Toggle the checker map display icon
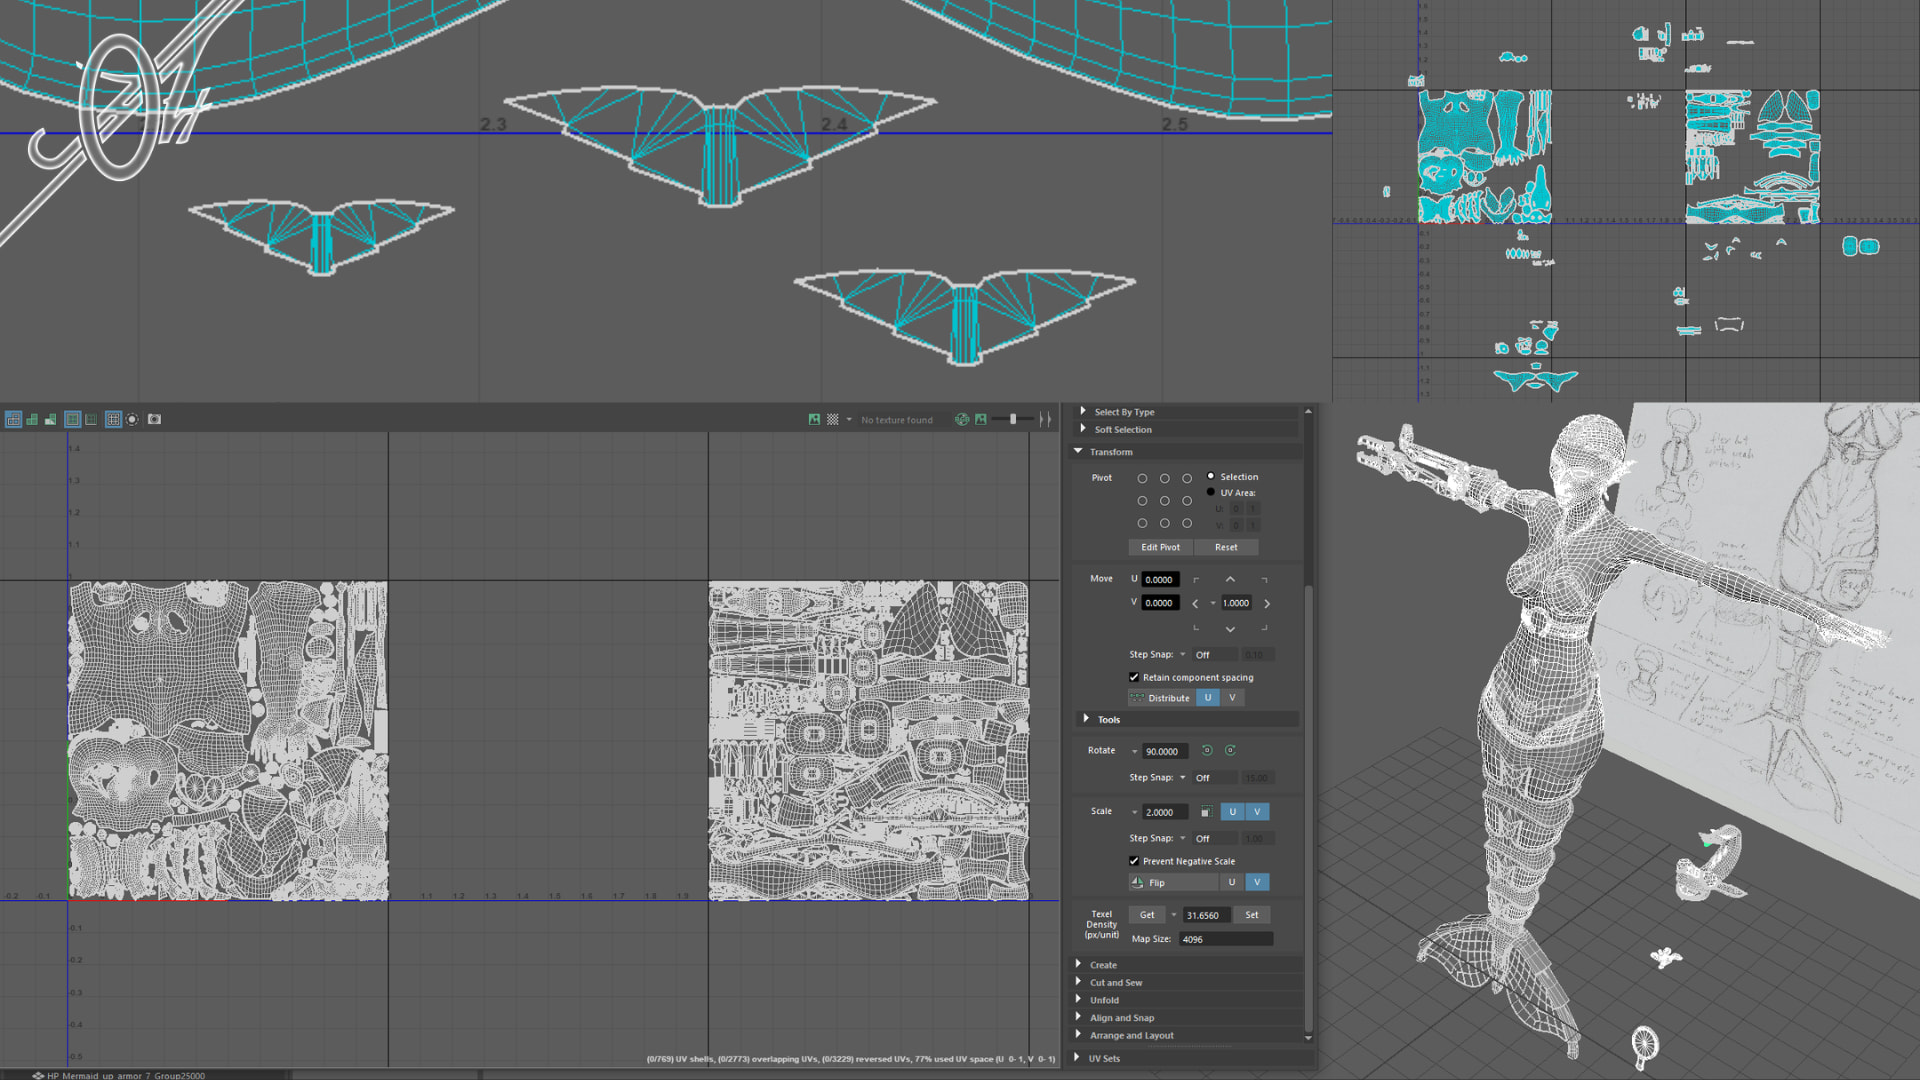 (832, 420)
